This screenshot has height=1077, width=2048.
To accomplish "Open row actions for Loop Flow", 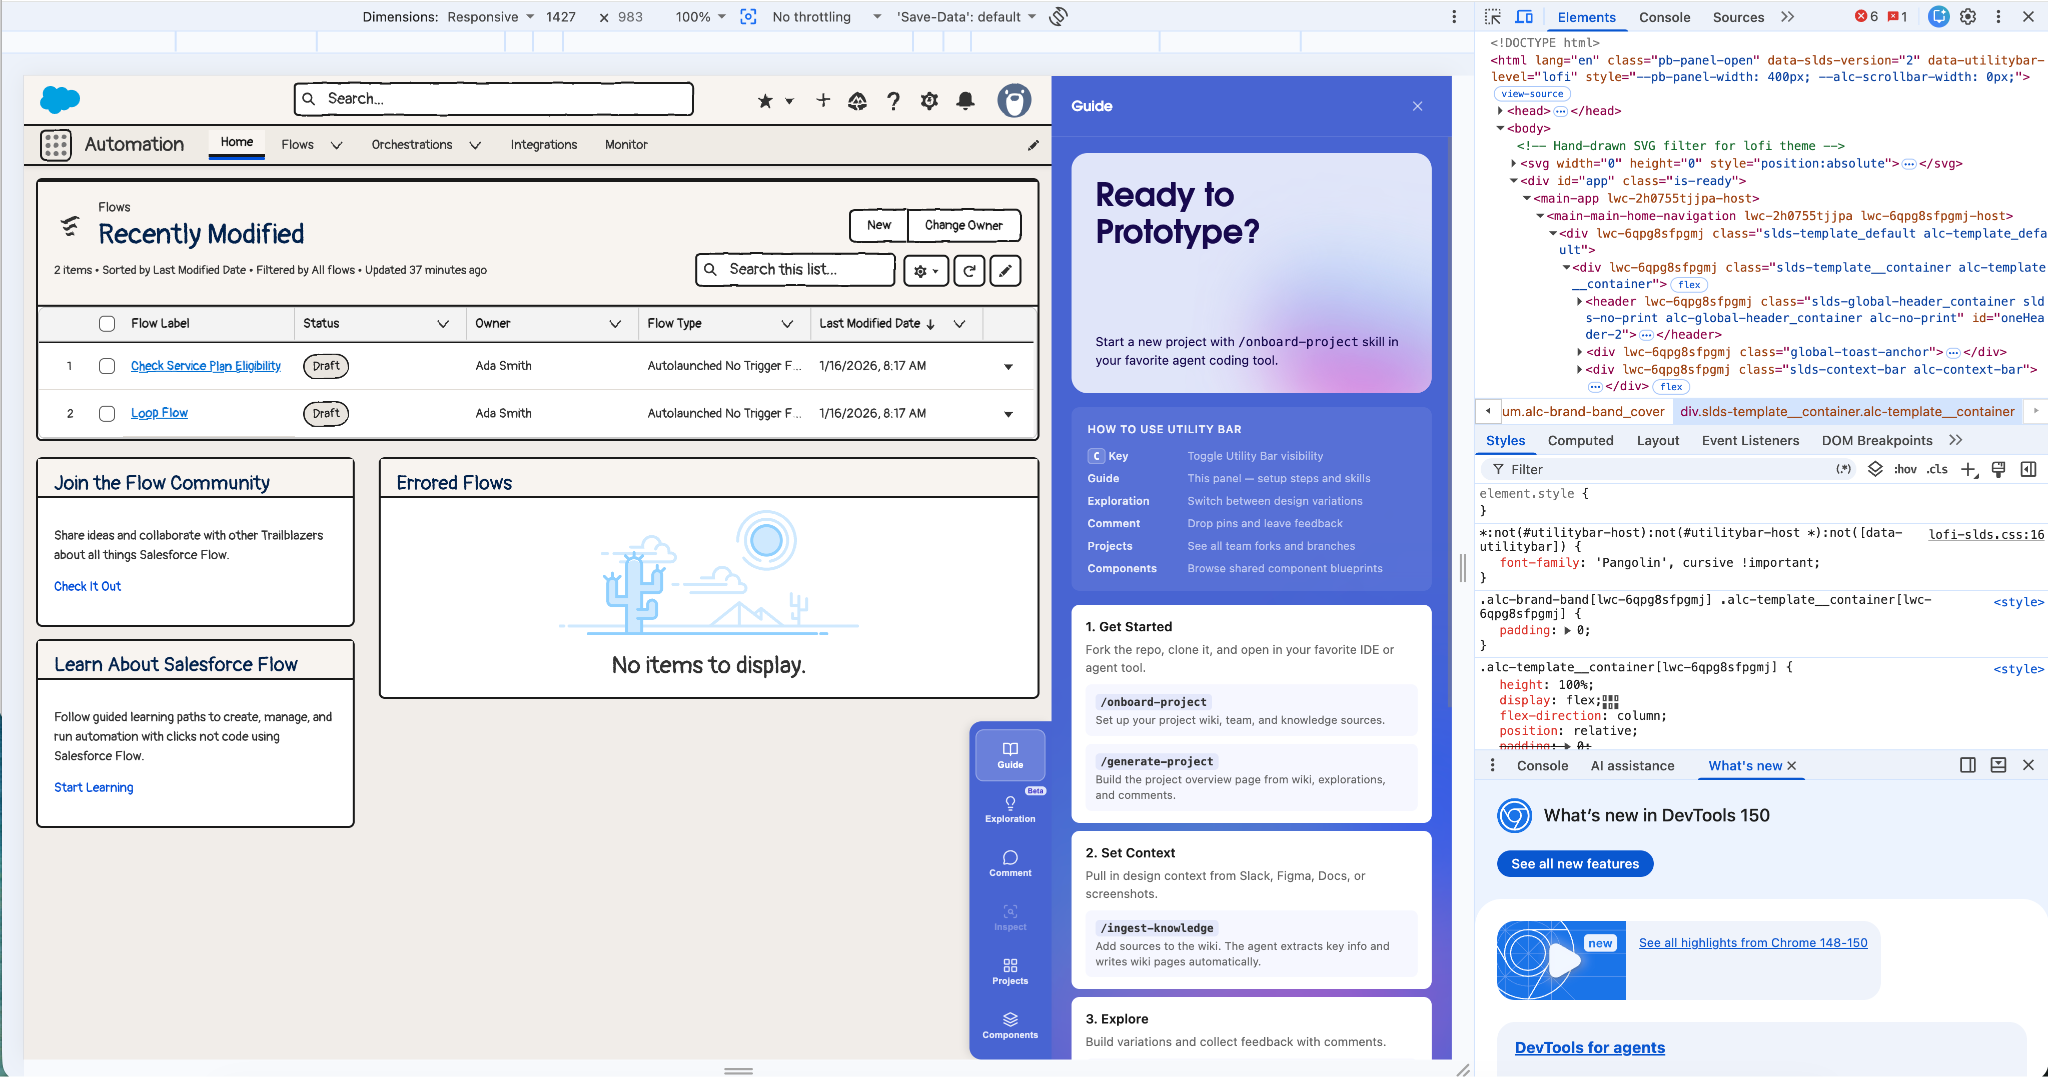I will 1008,415.
